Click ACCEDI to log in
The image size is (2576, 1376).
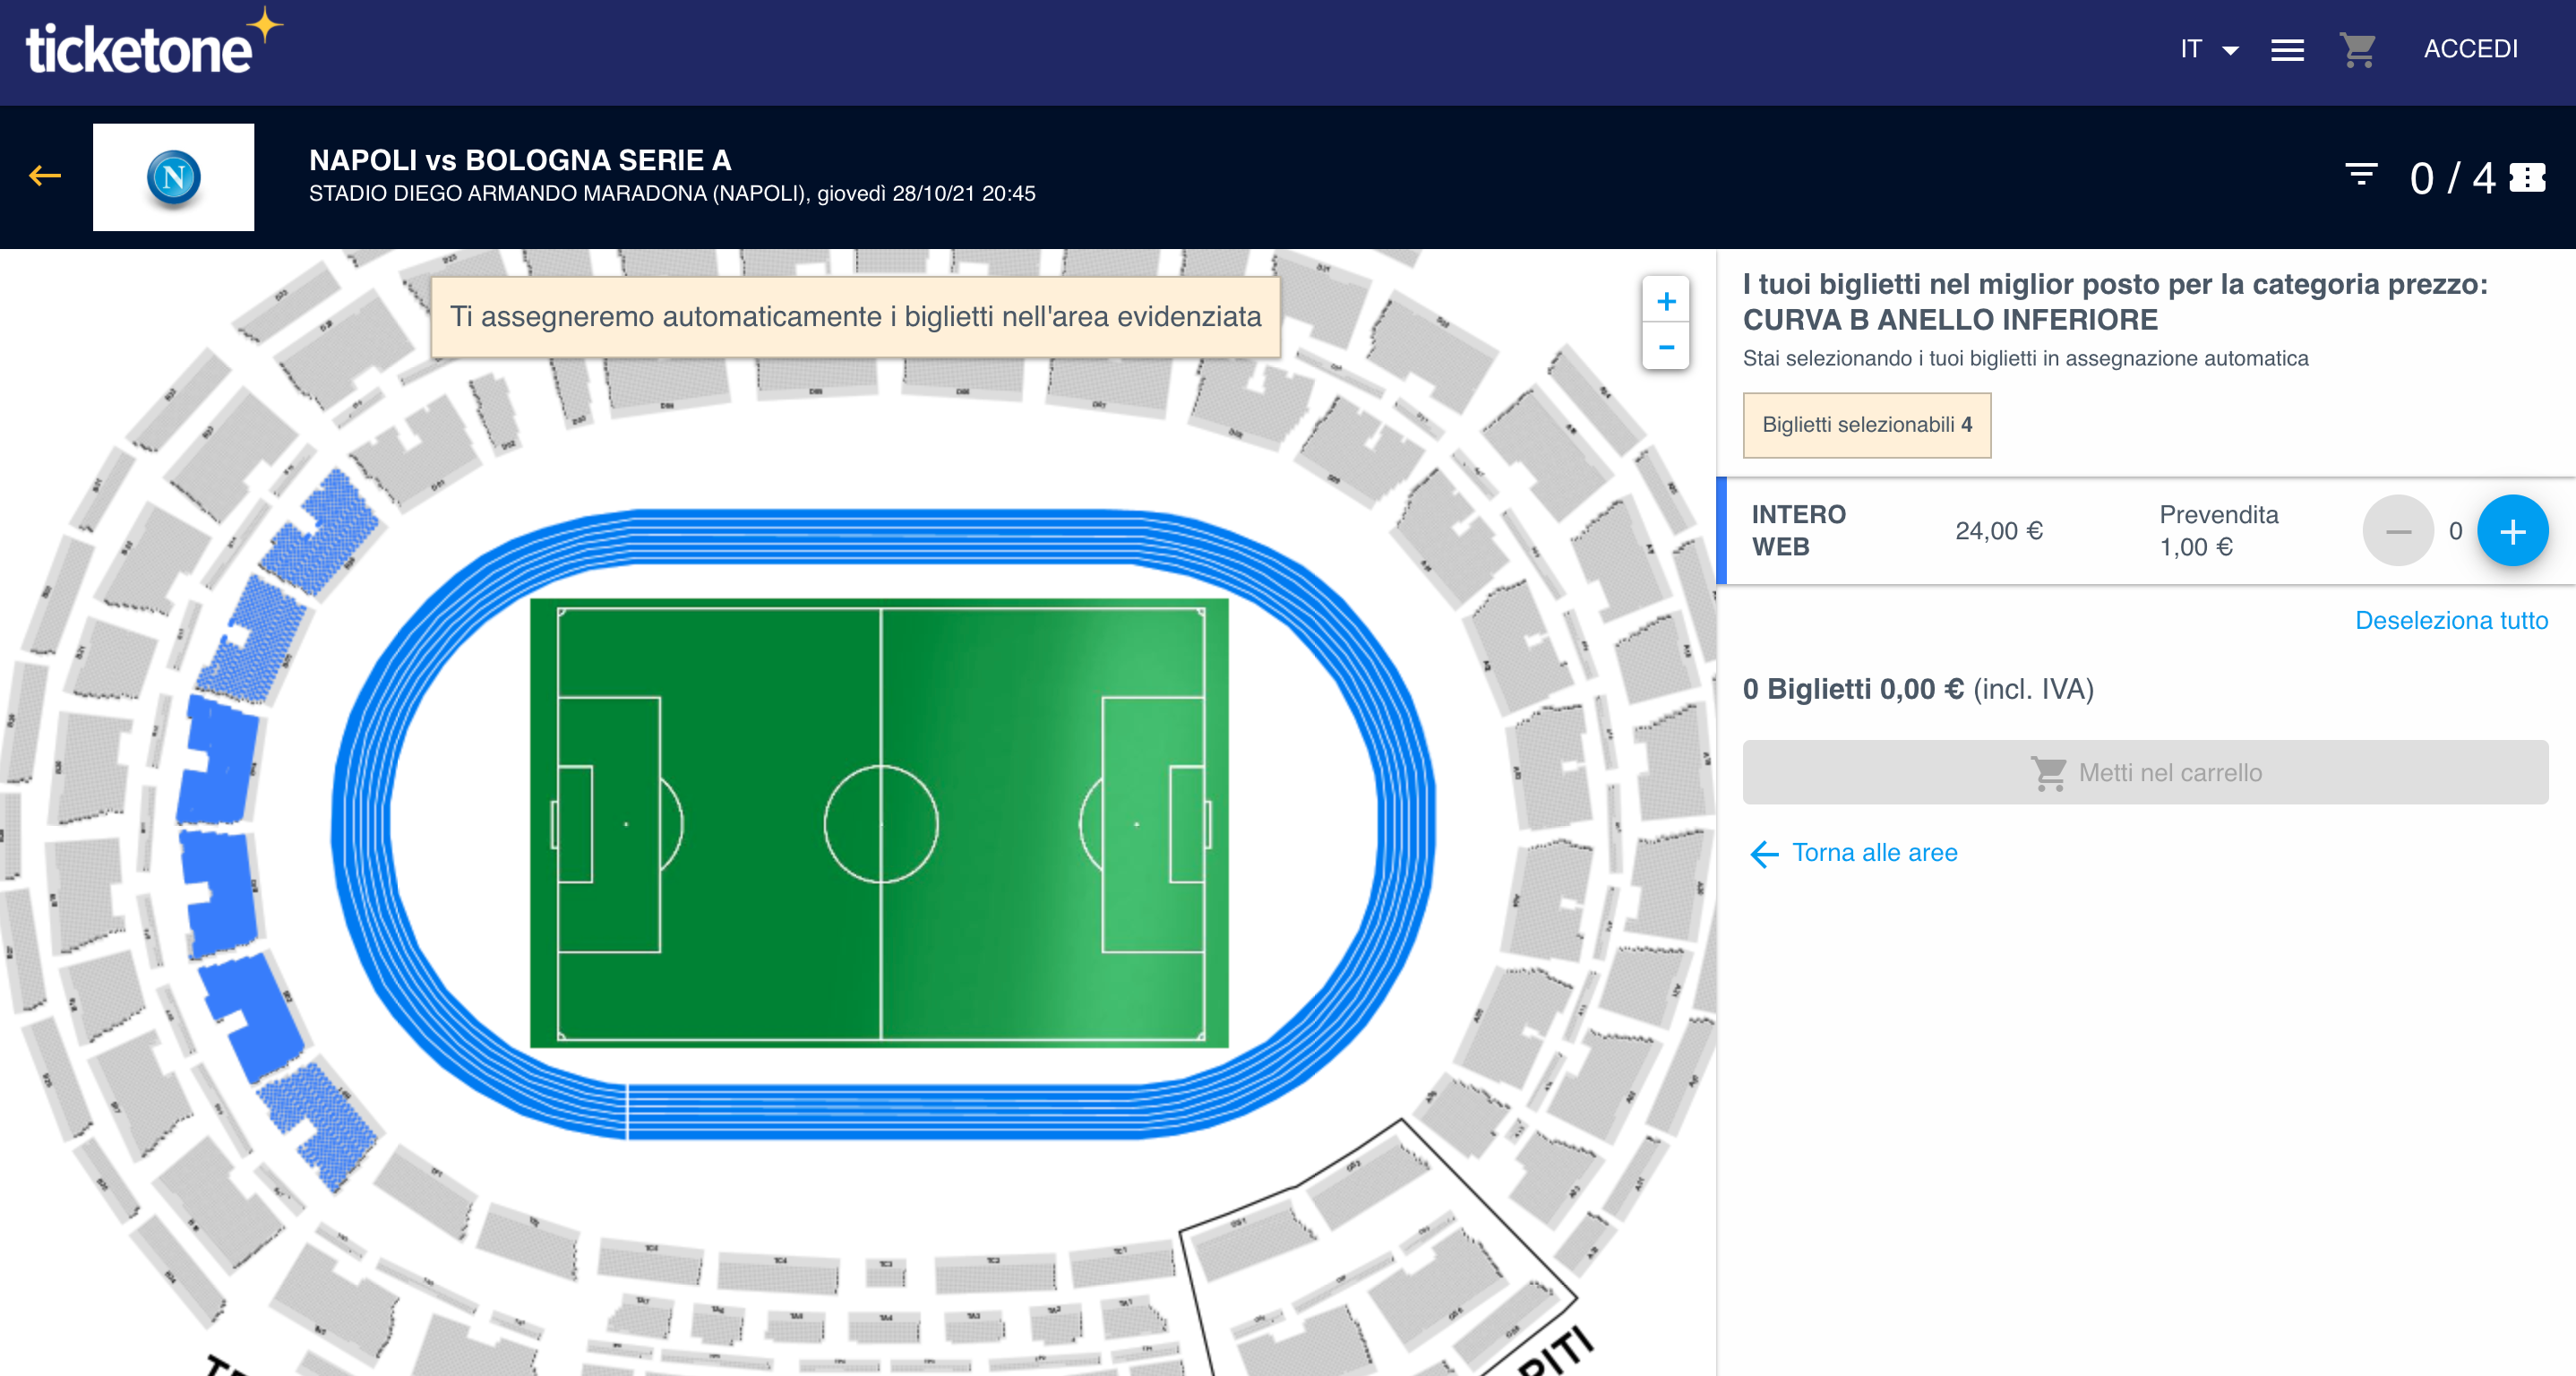pos(2470,49)
